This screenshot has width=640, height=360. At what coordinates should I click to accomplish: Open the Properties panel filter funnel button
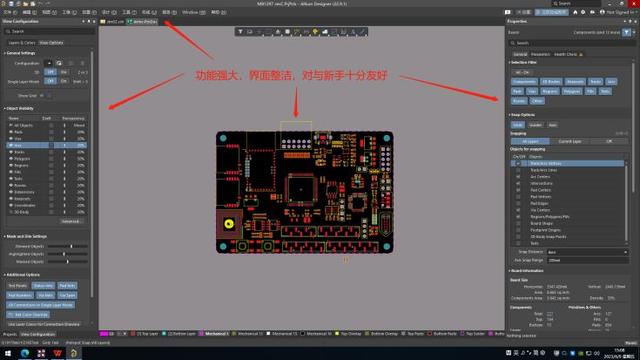click(627, 32)
